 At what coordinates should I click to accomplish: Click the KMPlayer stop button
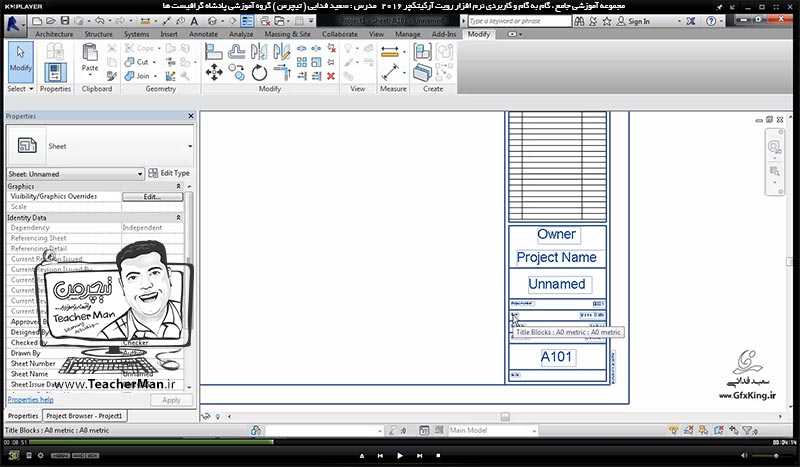point(438,455)
